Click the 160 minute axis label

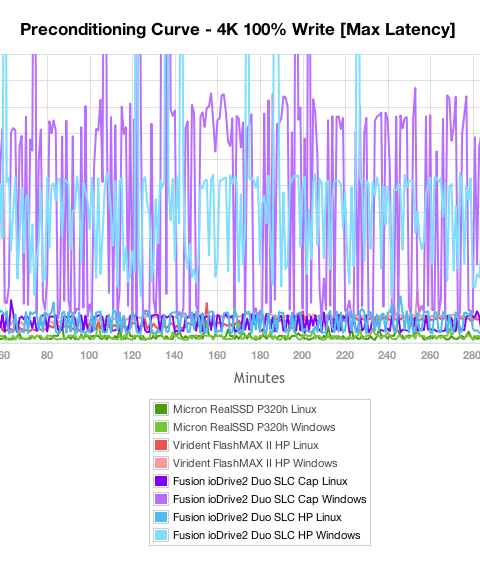[217, 355]
